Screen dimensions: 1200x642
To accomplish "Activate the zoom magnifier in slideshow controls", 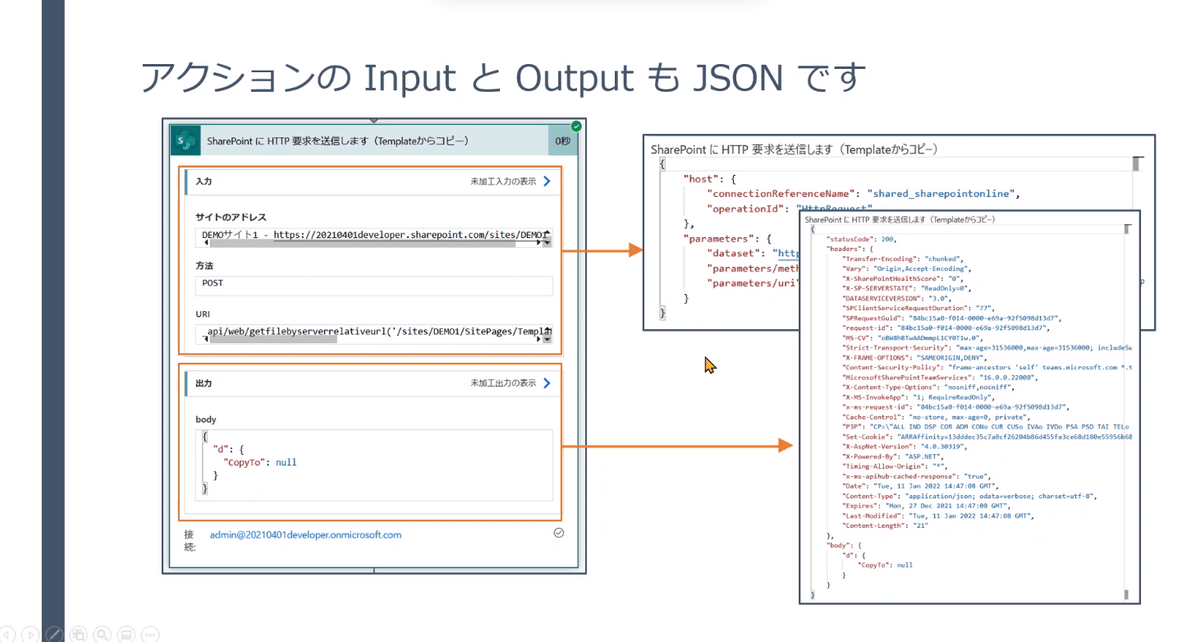I will [102, 634].
